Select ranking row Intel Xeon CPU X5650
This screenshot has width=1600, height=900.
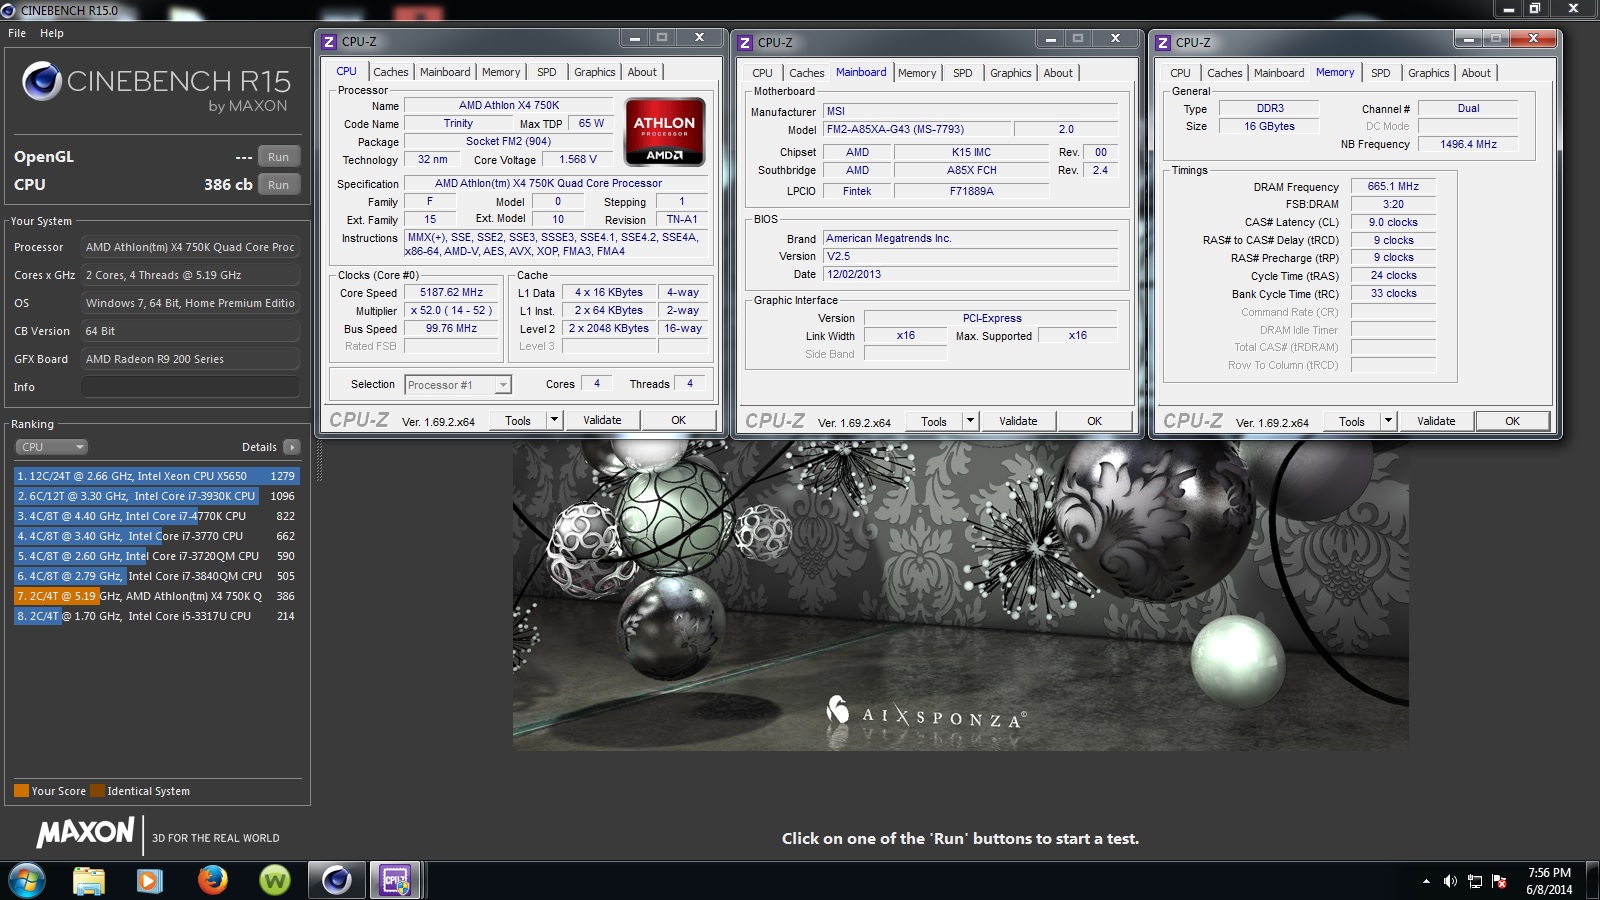(156, 476)
